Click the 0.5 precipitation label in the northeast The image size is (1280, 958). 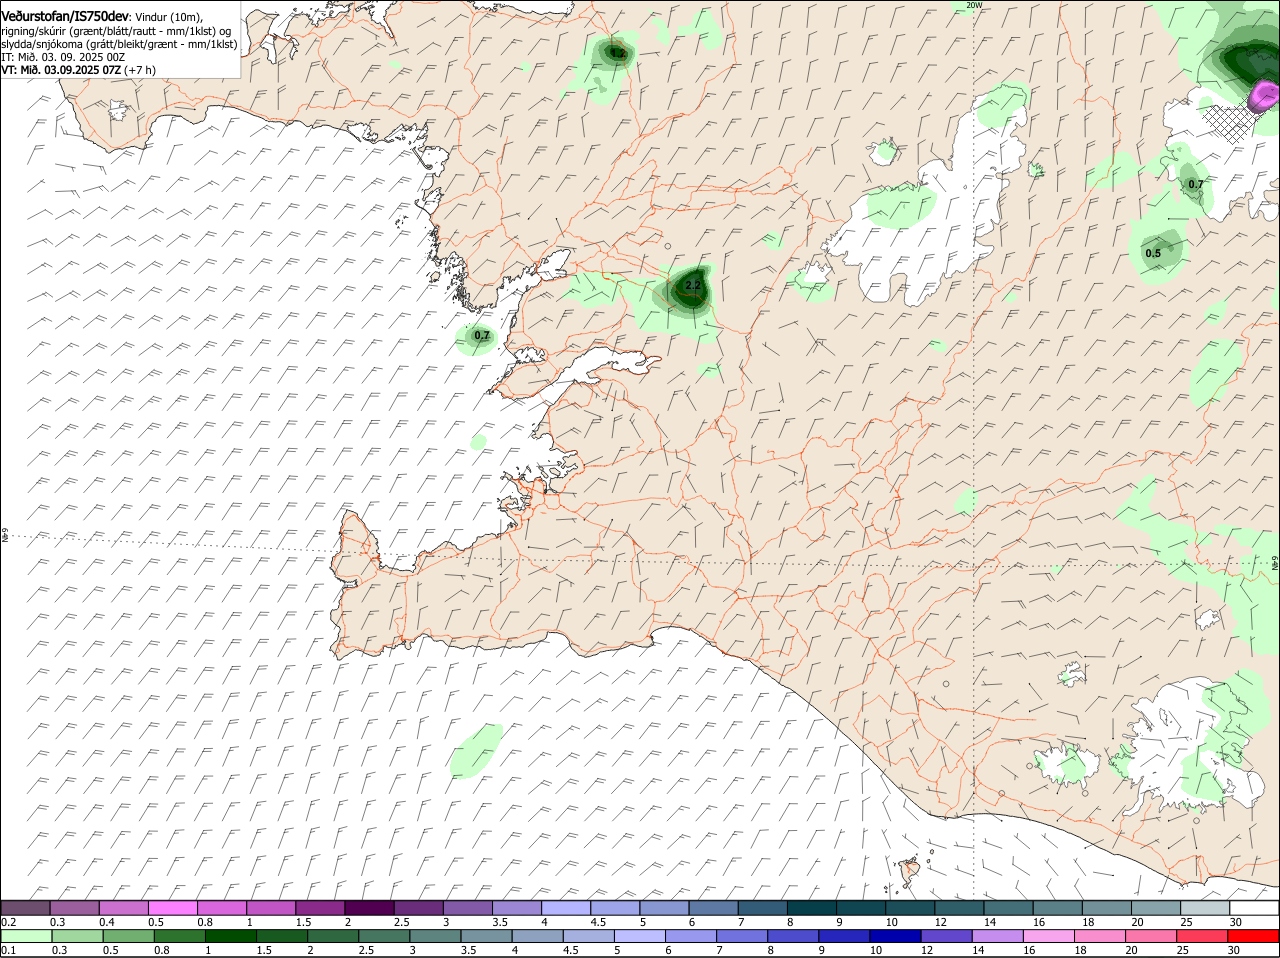click(x=1153, y=253)
